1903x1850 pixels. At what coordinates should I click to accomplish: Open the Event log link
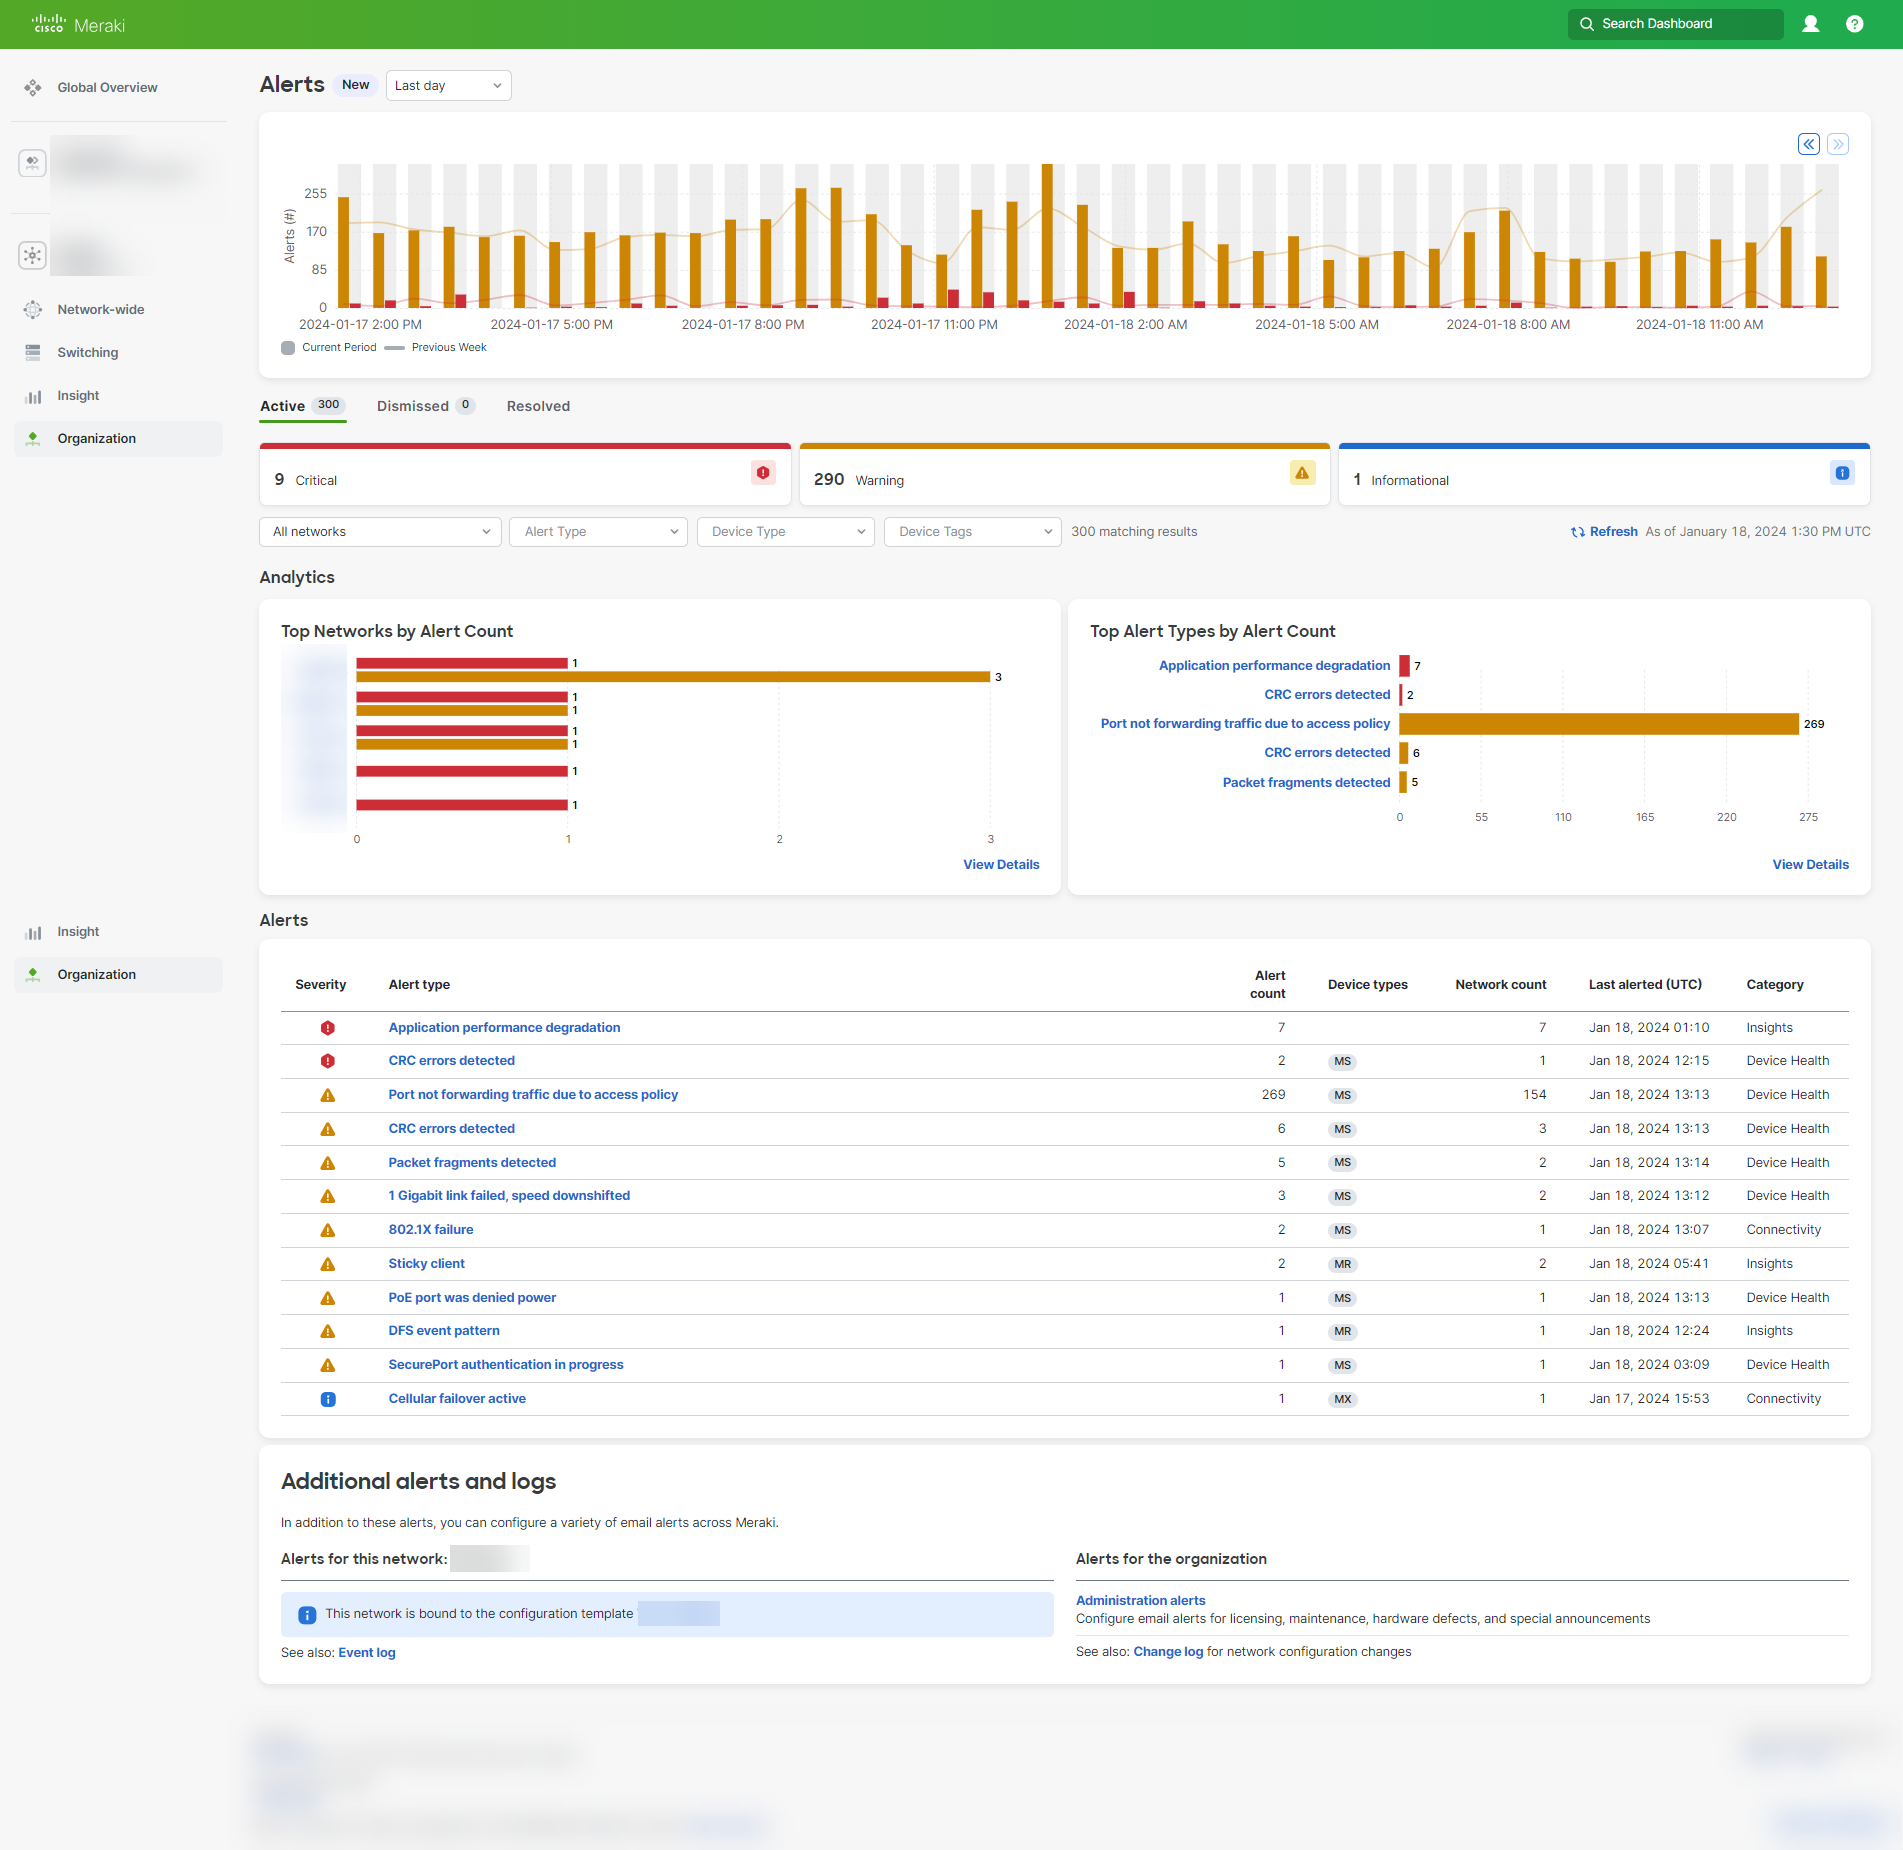366,1652
